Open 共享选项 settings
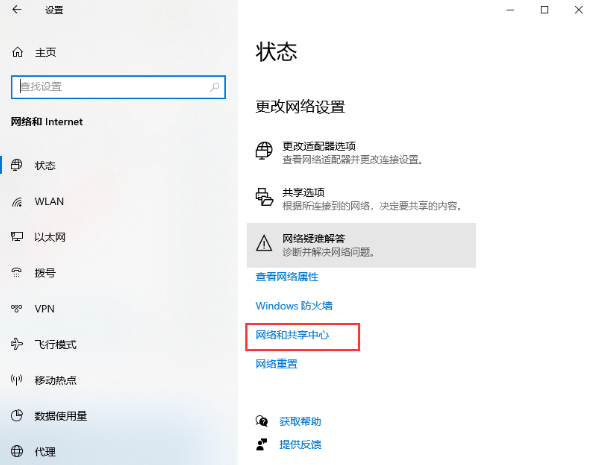The height and width of the screenshot is (465, 593). (x=361, y=199)
